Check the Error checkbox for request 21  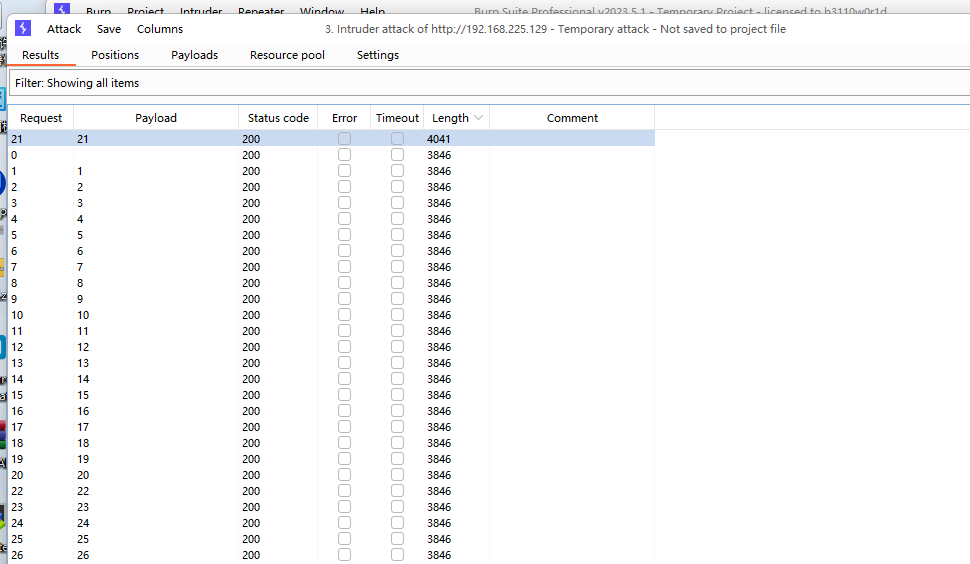[x=344, y=139]
